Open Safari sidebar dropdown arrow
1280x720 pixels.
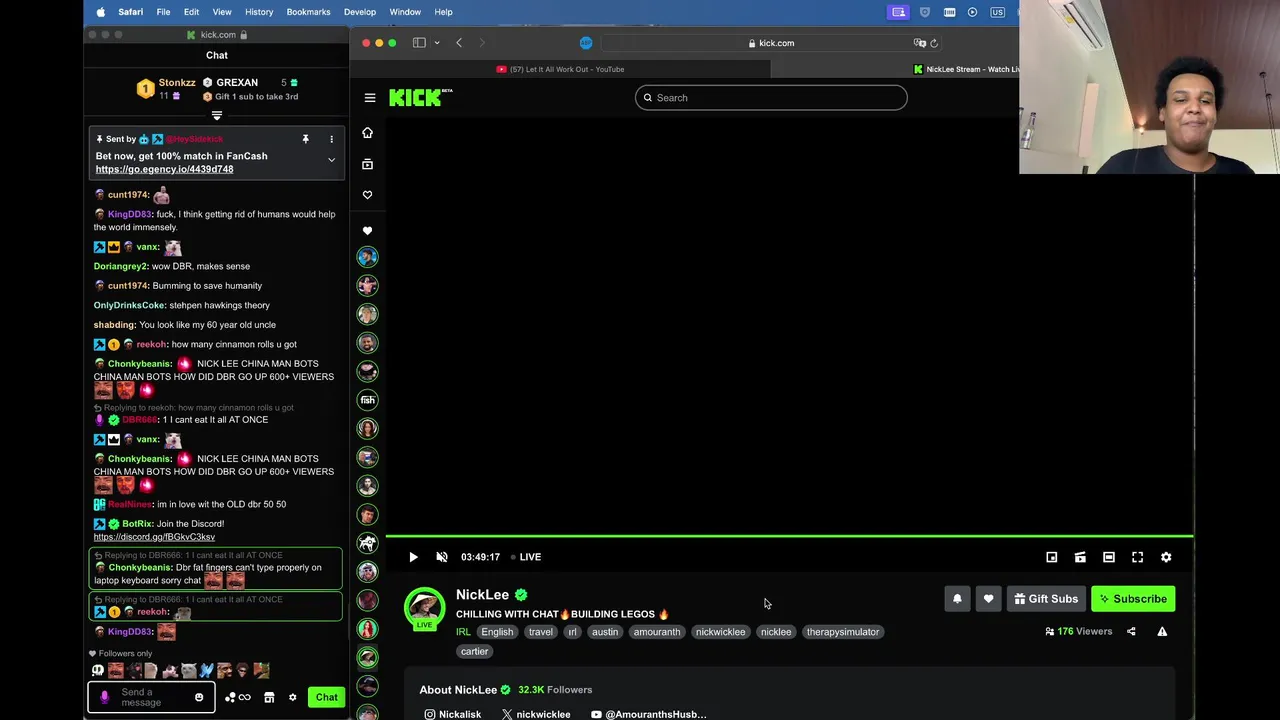(437, 43)
